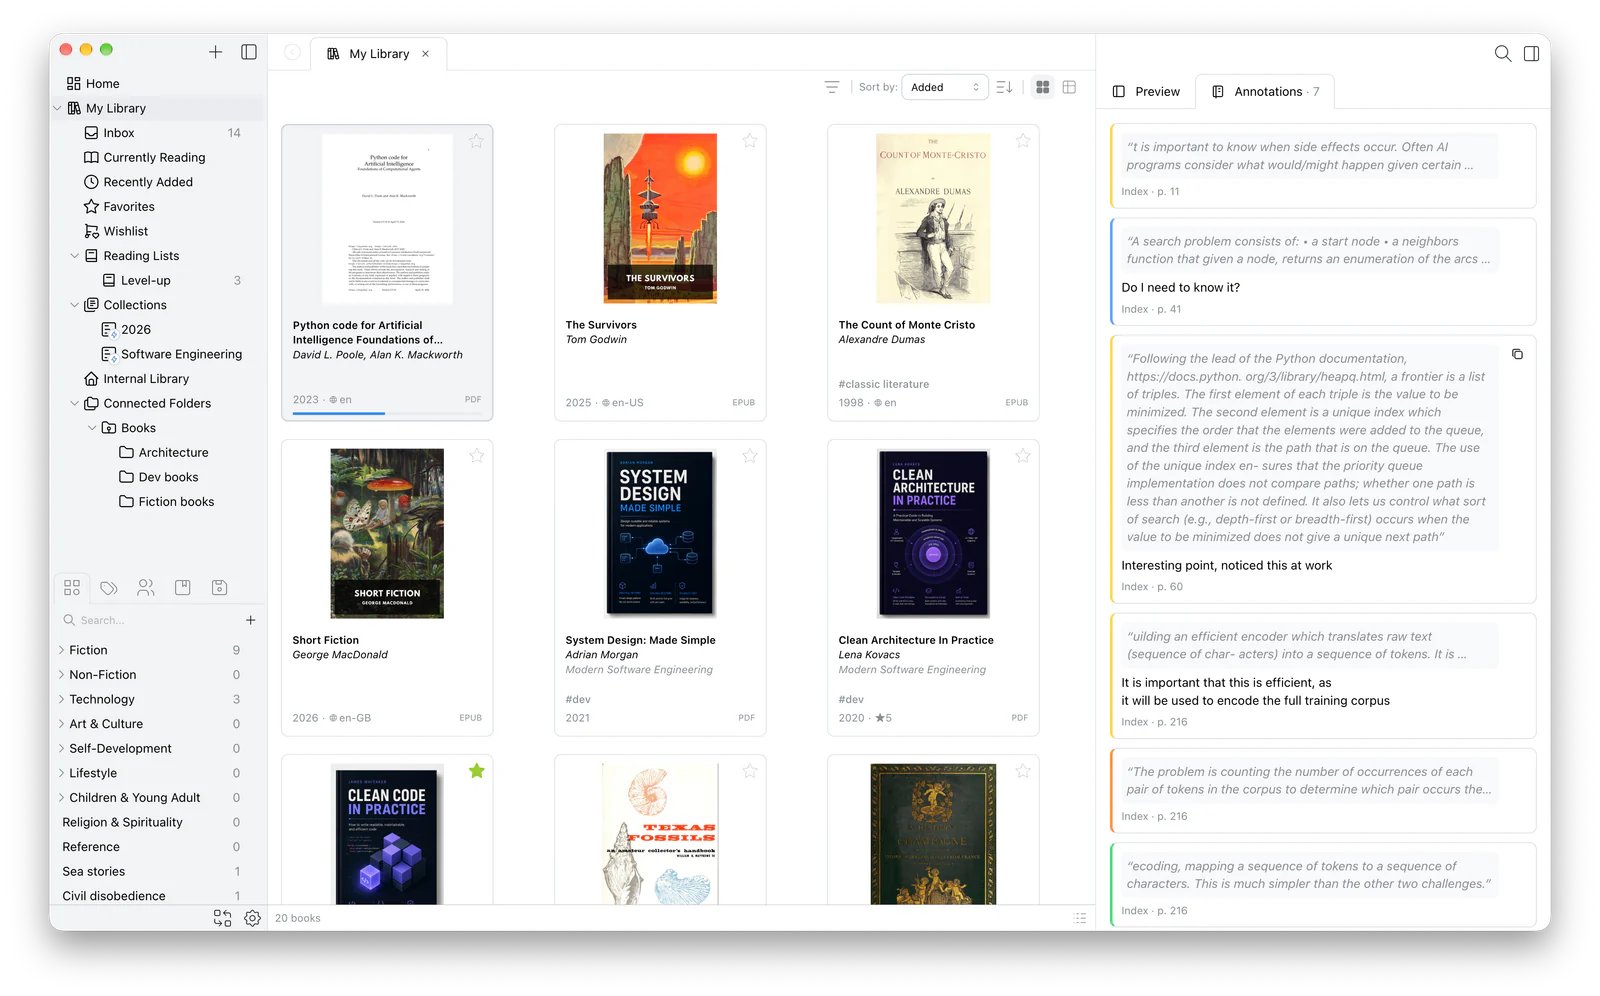Click list details icon in status bar
This screenshot has height=996, width=1600.
(1080, 918)
